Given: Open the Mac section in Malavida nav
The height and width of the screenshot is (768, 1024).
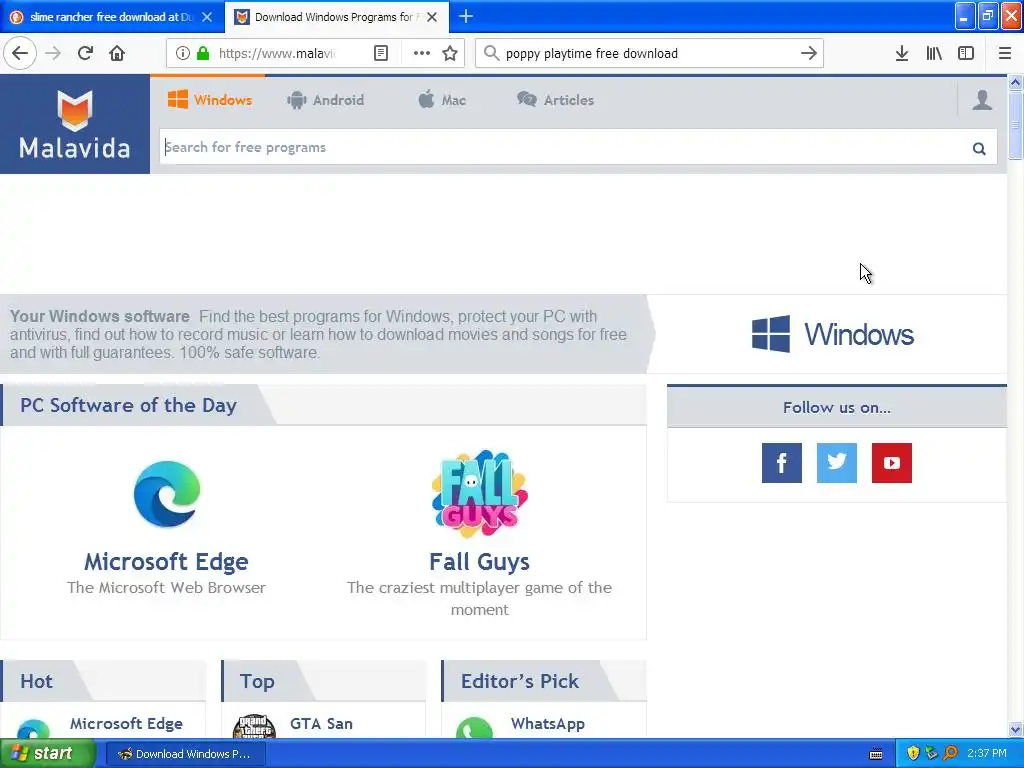Looking at the screenshot, I should [442, 100].
